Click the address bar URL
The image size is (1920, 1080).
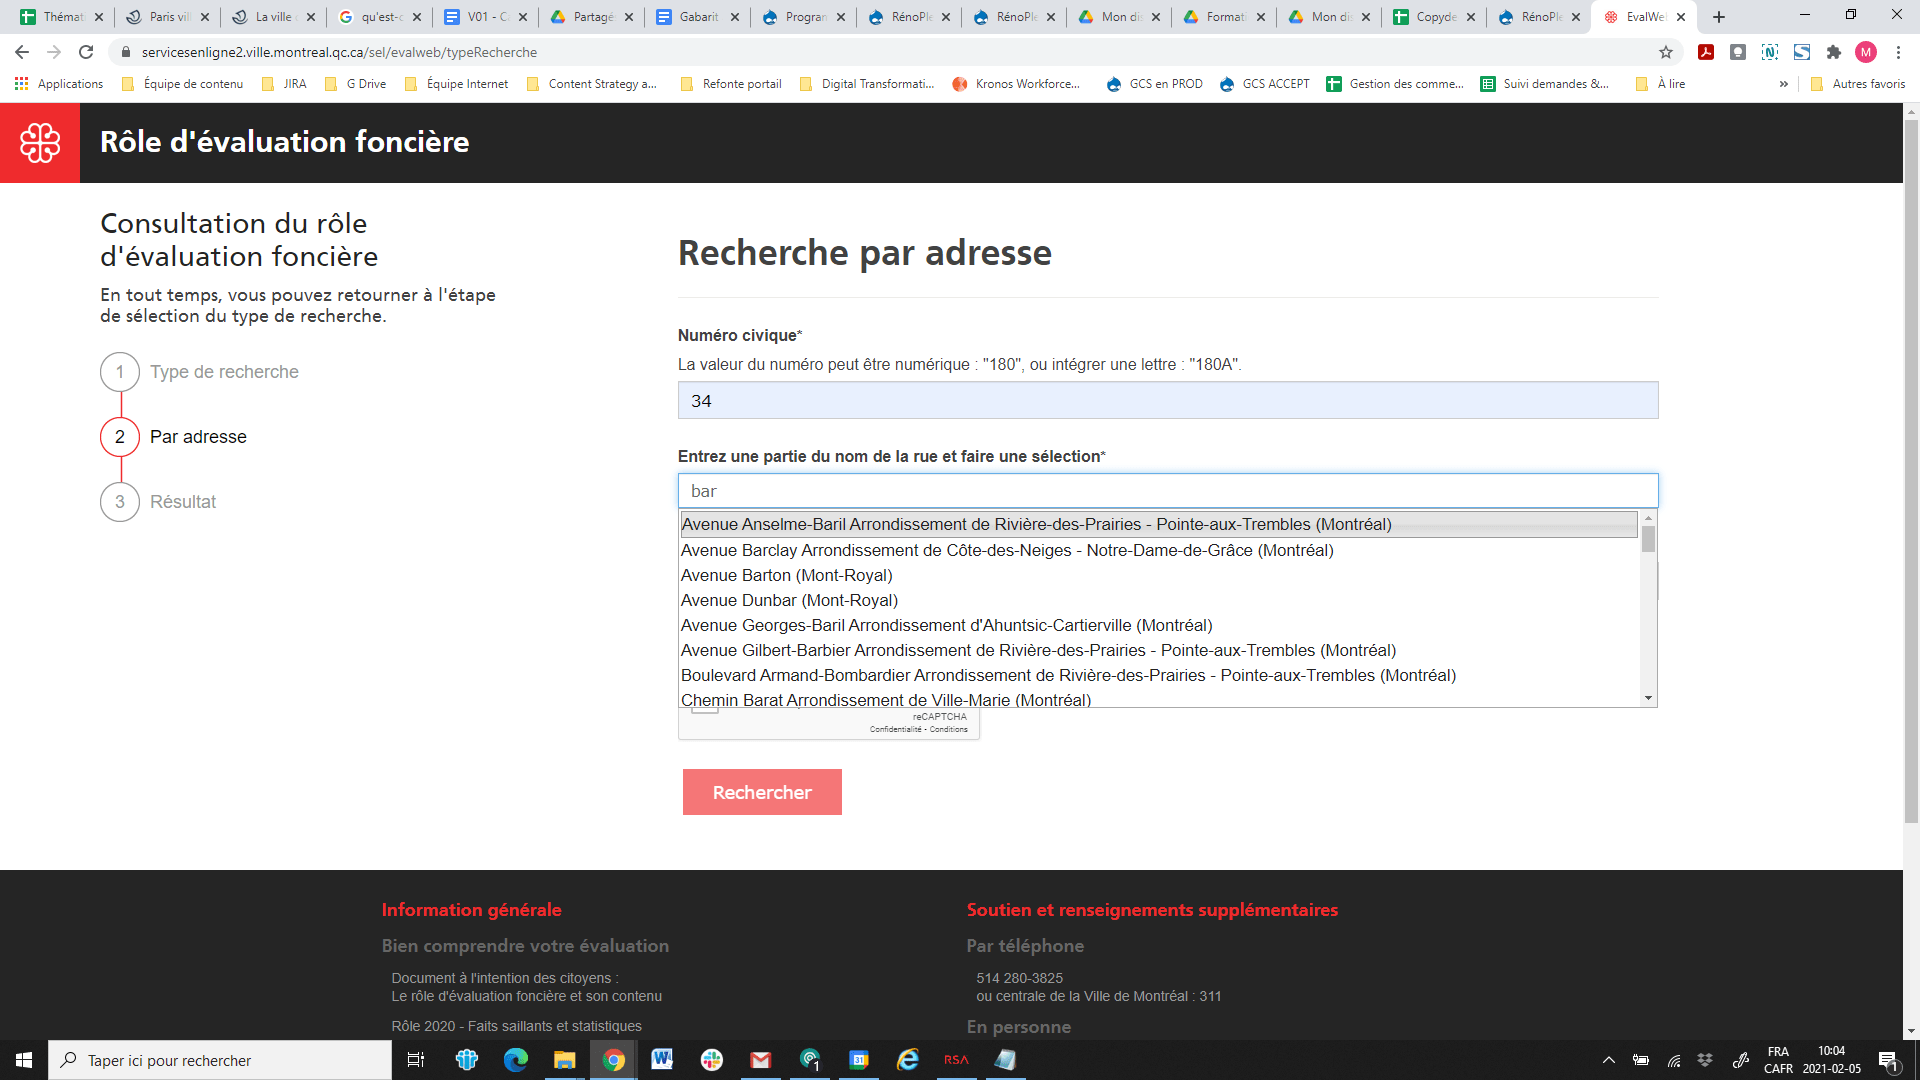[x=339, y=52]
